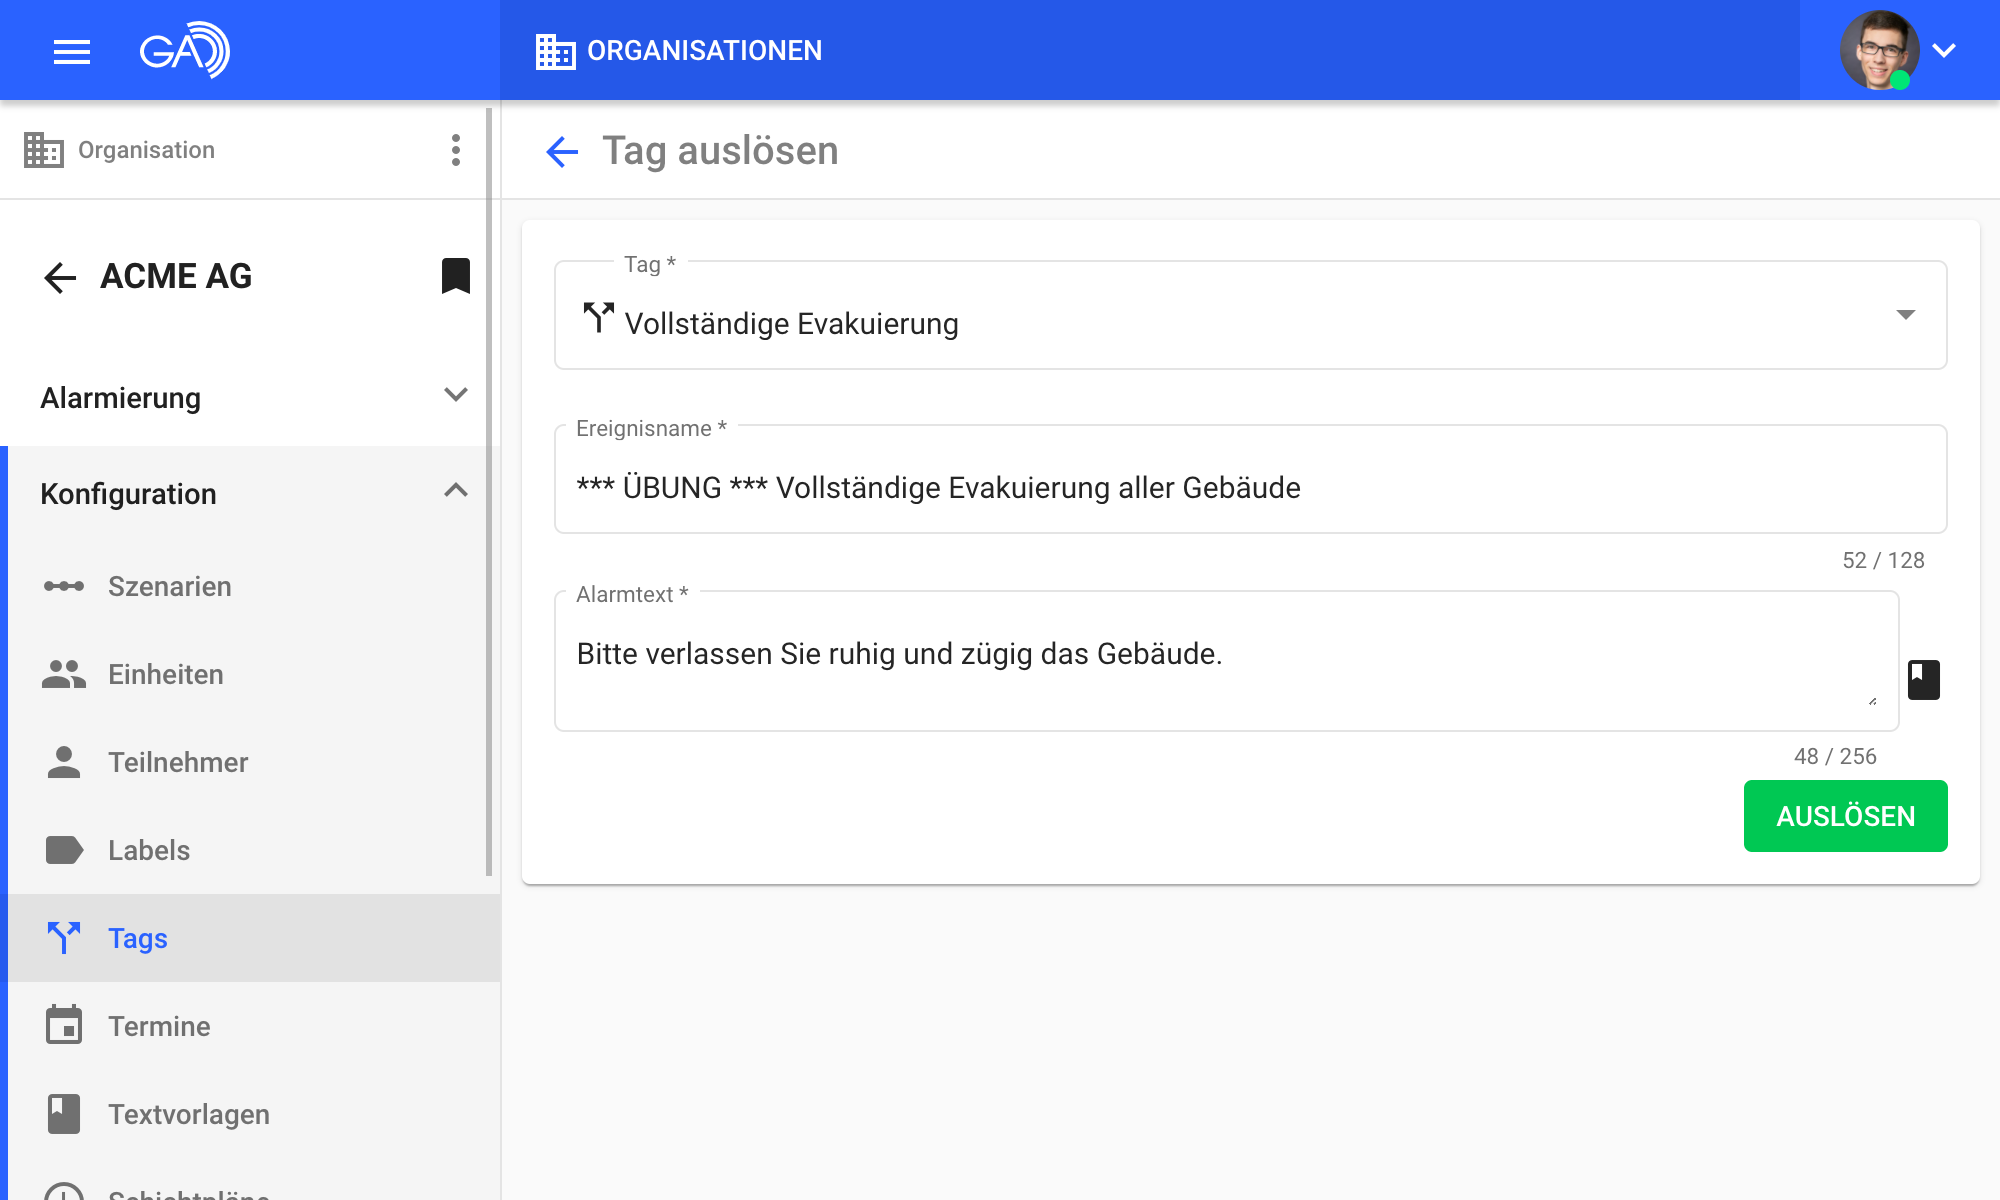
Task: Click back arrow next to Tag auslösen
Action: (562, 152)
